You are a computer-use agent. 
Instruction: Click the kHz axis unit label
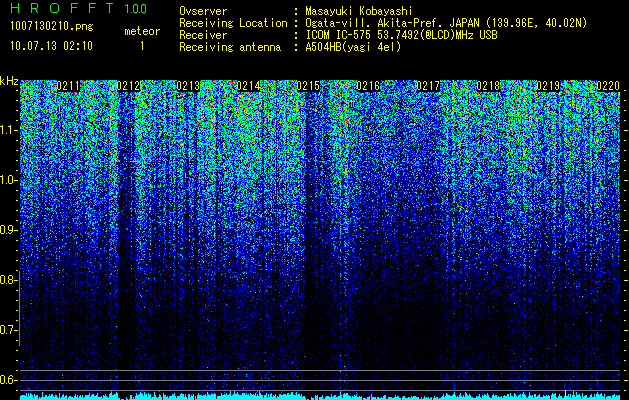(9, 81)
